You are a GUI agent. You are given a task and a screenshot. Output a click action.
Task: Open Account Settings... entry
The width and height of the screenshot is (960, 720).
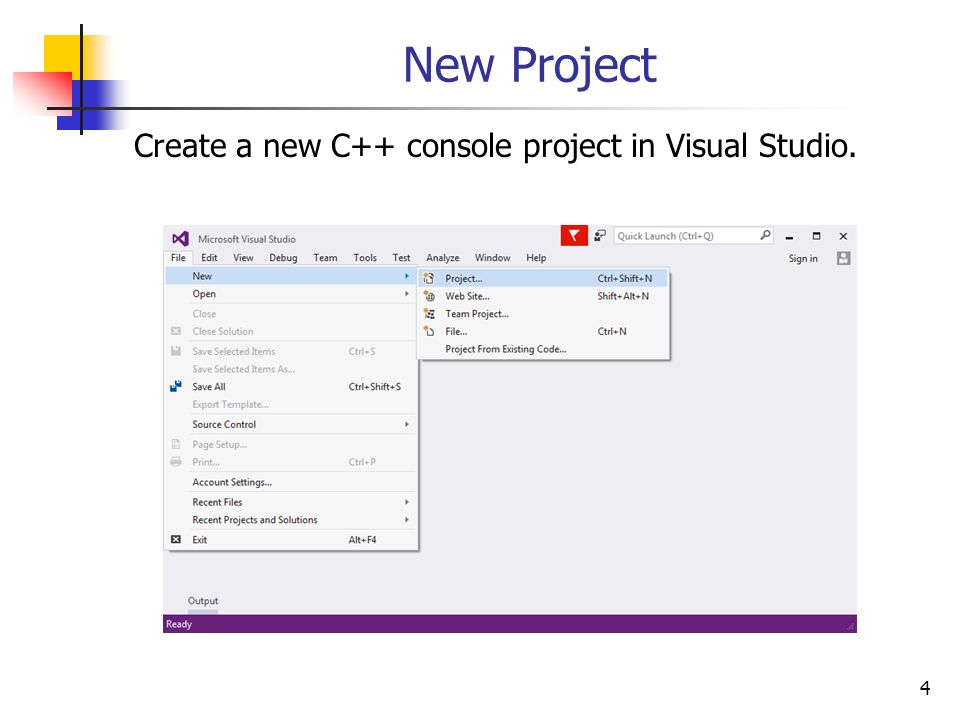point(291,482)
